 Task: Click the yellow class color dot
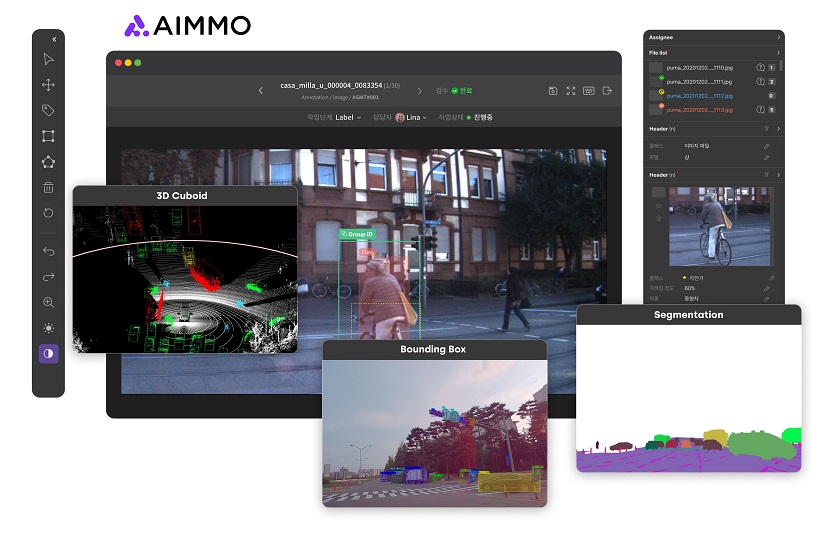coord(684,278)
